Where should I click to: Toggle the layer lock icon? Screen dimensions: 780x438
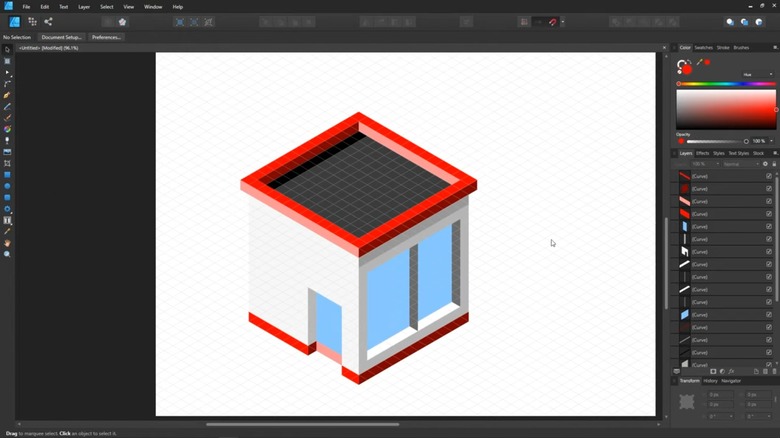(x=774, y=164)
